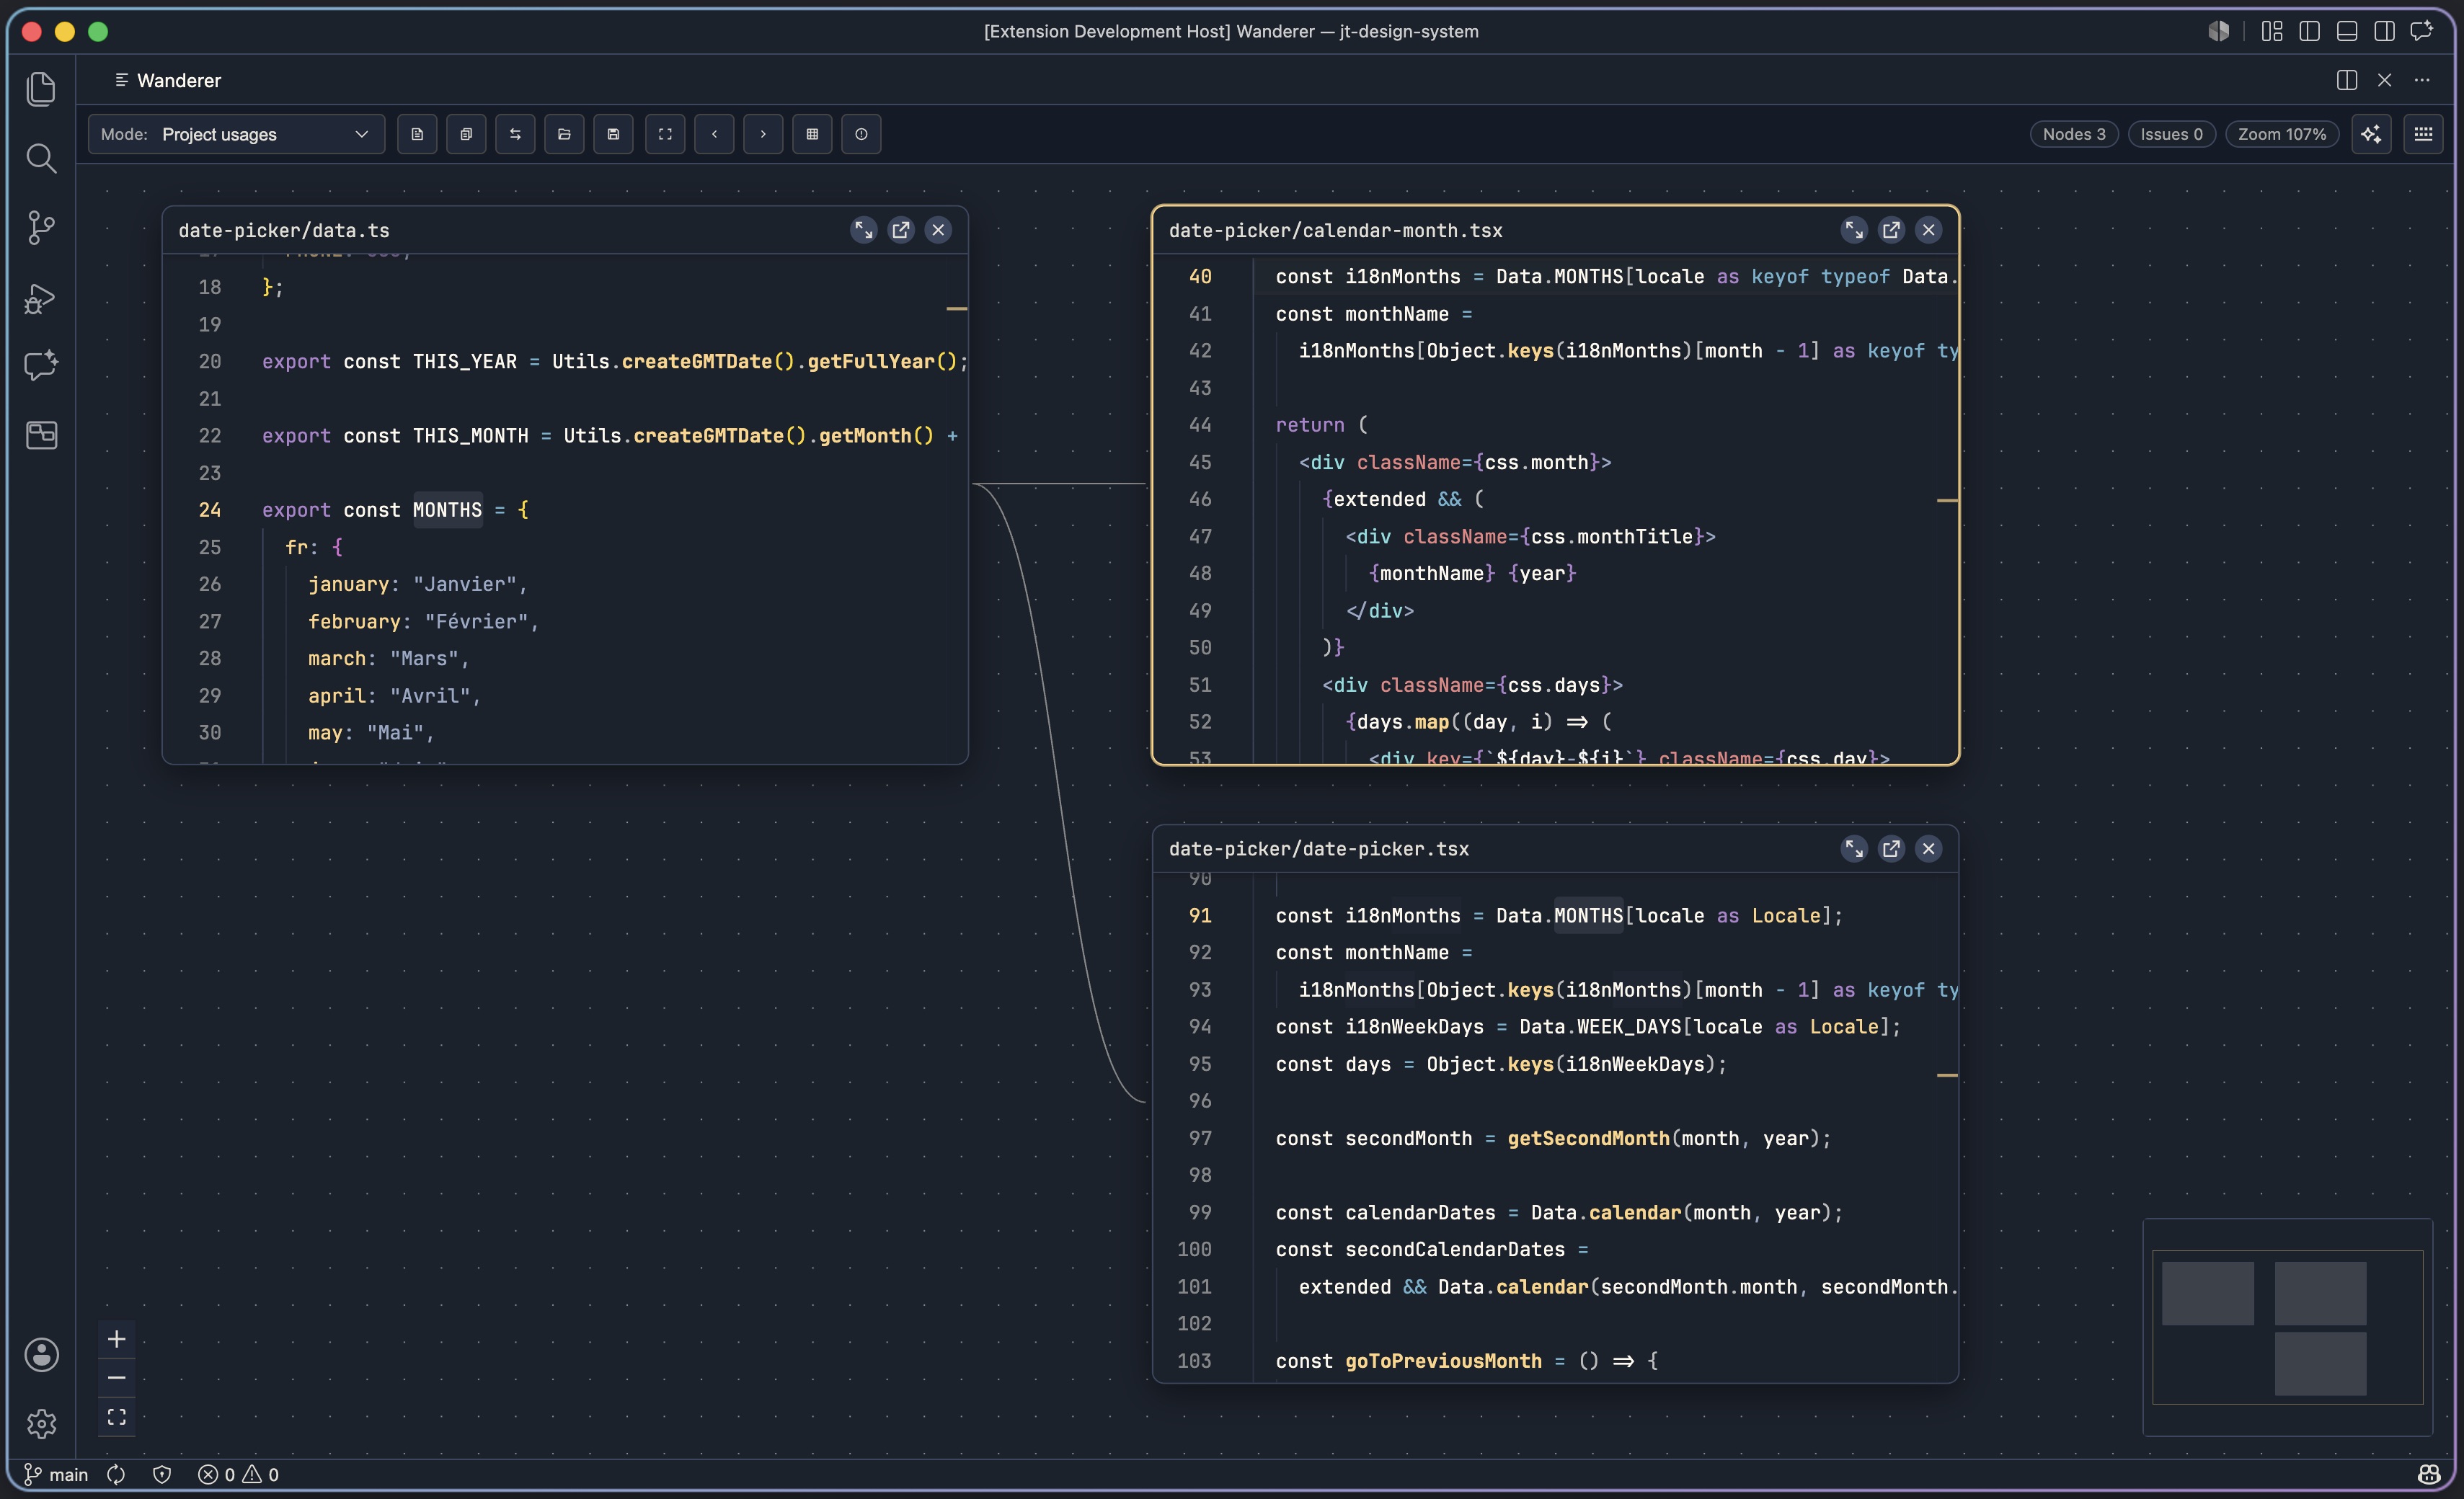Screen dimensions: 2464x1499
Task: Click the swap arrows toolbar icon
Action: click(515, 134)
